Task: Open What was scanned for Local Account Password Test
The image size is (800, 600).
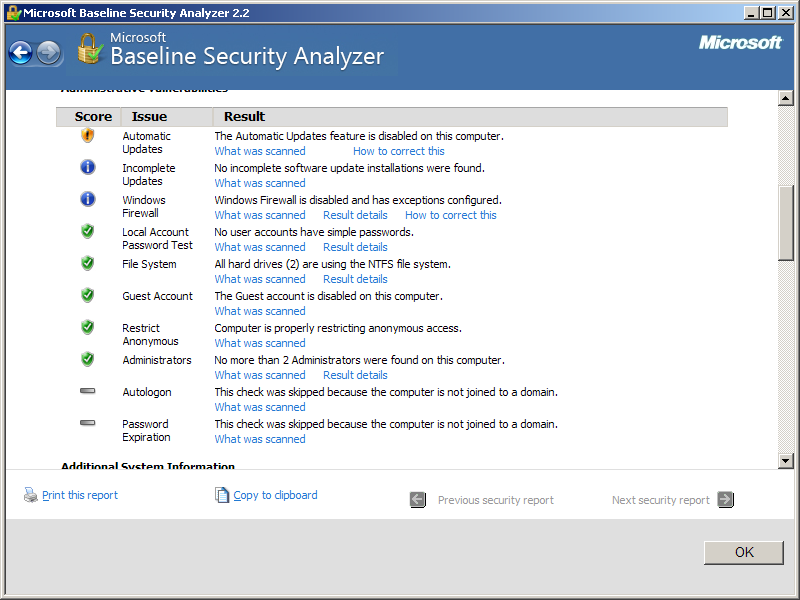Action: pyautogui.click(x=260, y=247)
